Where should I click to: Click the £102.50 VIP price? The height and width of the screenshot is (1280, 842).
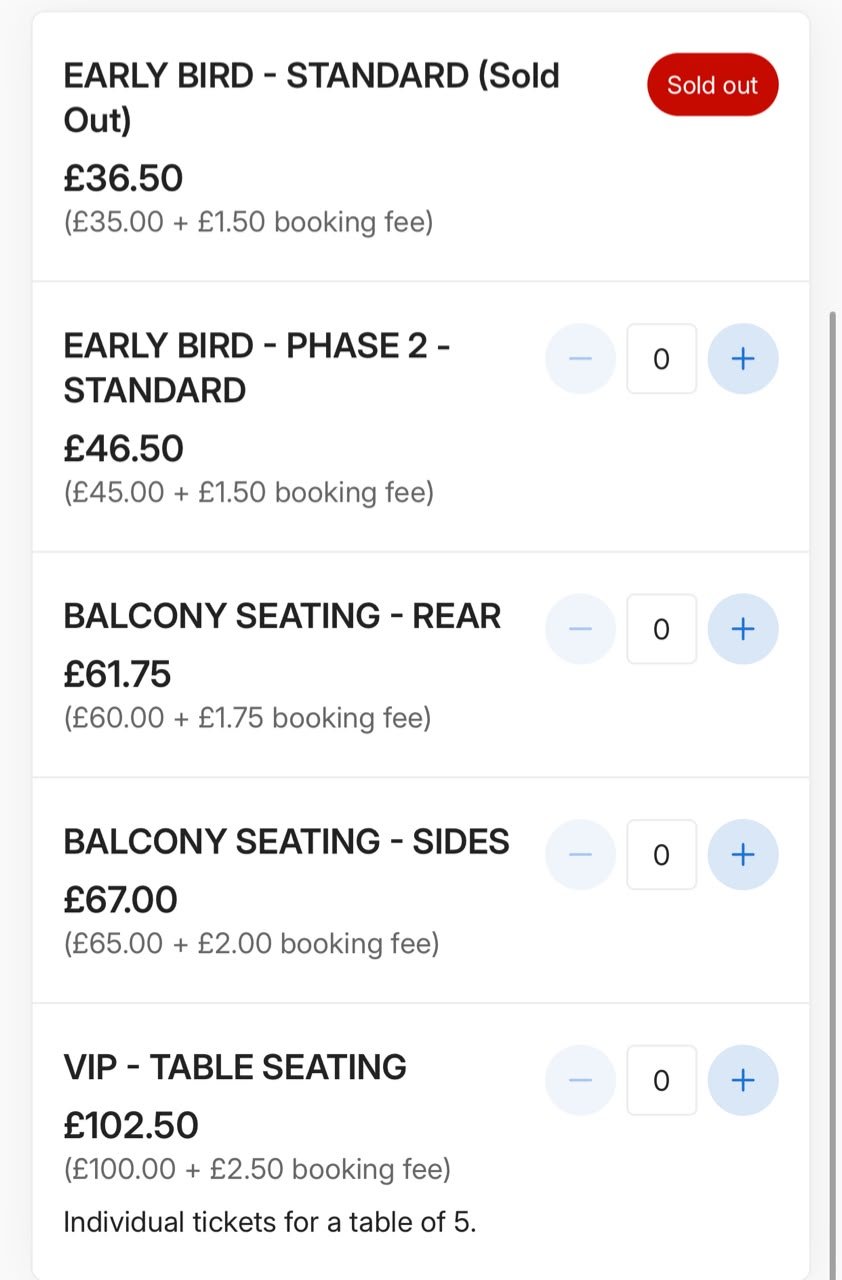click(x=131, y=1126)
